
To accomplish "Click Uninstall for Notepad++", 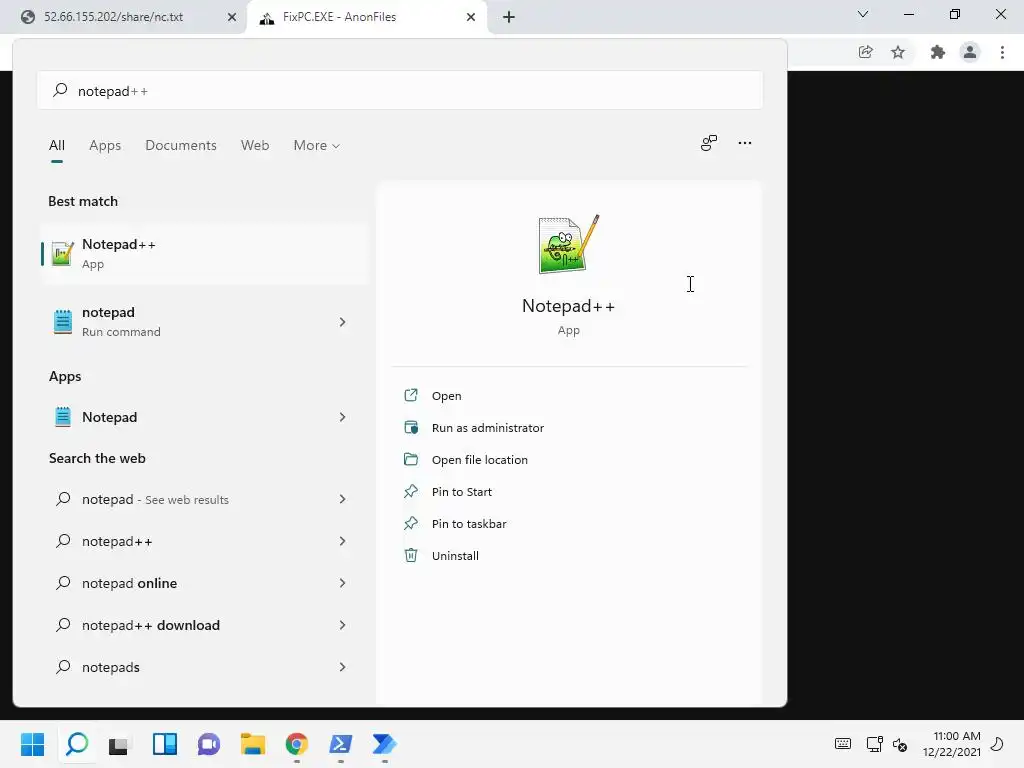I will point(455,556).
